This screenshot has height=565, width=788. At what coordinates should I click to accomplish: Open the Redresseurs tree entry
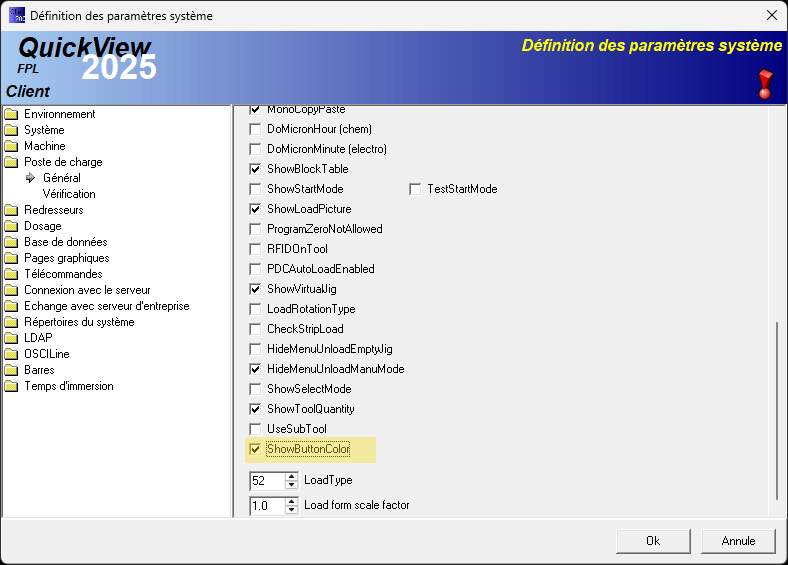point(54,210)
